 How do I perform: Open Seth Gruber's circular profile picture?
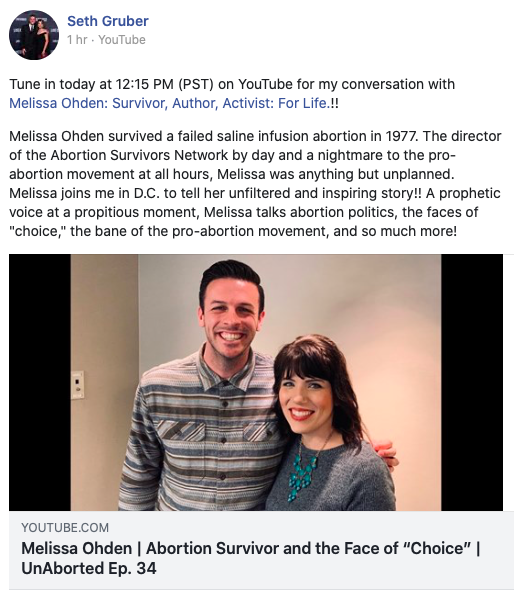pyautogui.click(x=34, y=35)
